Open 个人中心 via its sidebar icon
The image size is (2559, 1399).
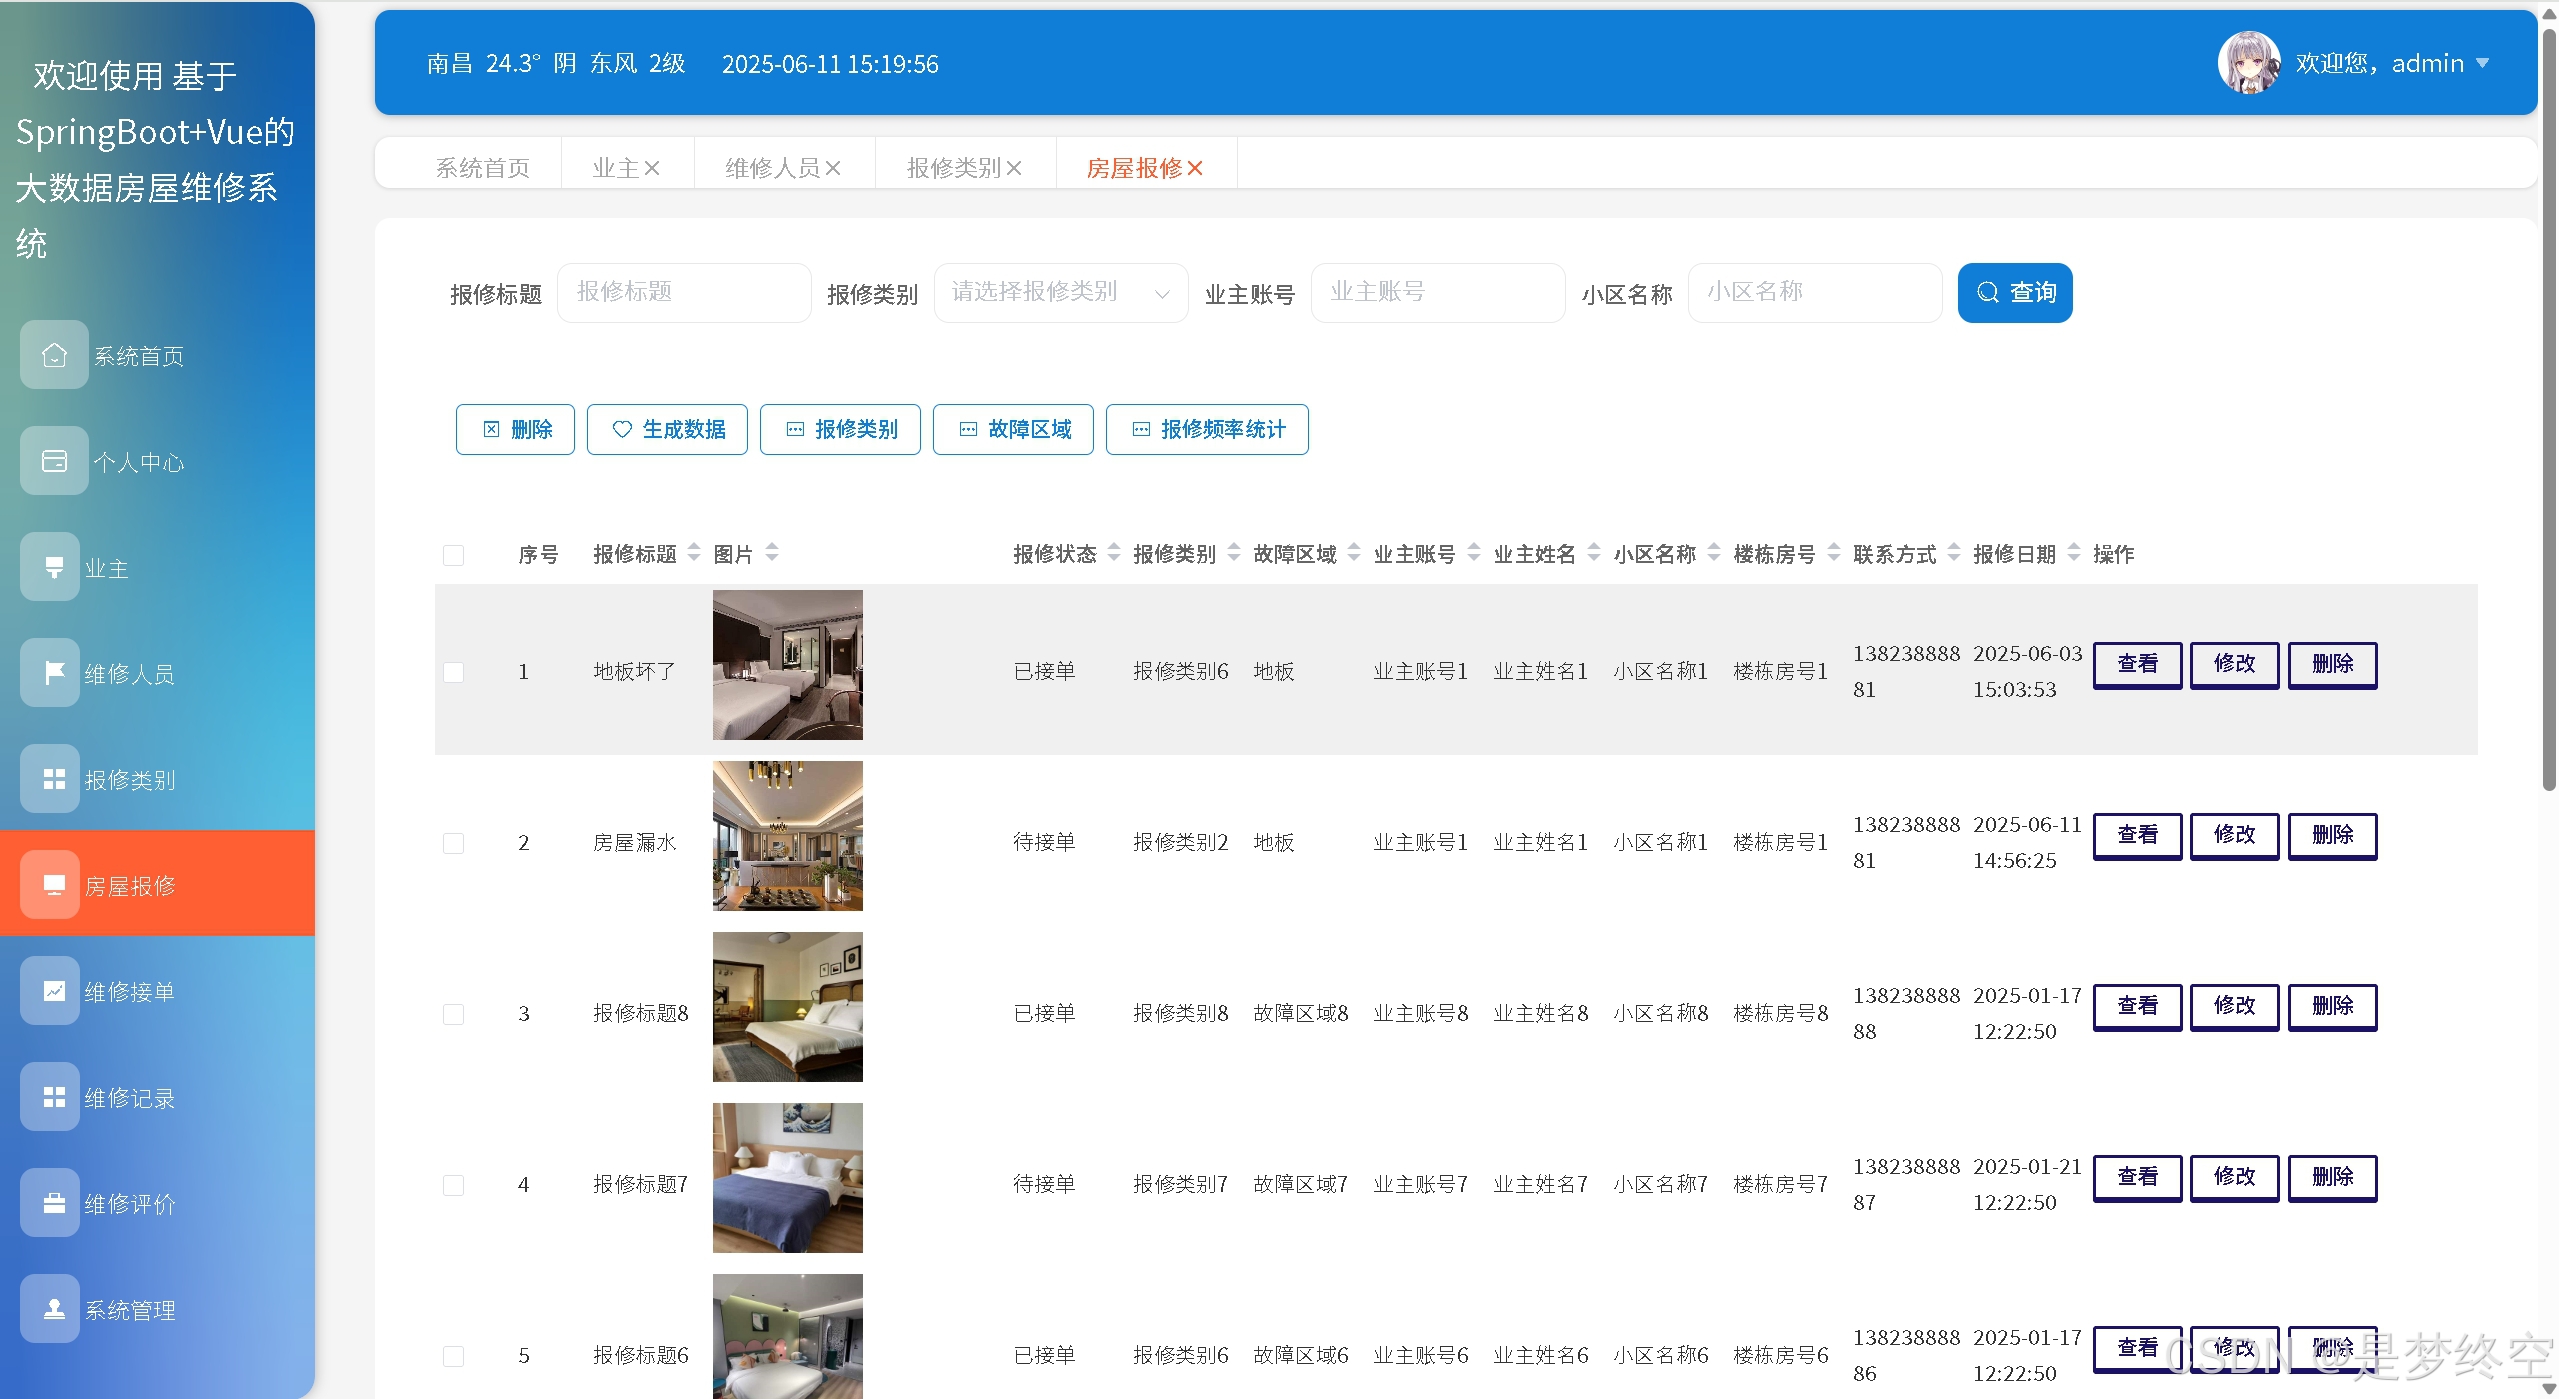[54, 461]
